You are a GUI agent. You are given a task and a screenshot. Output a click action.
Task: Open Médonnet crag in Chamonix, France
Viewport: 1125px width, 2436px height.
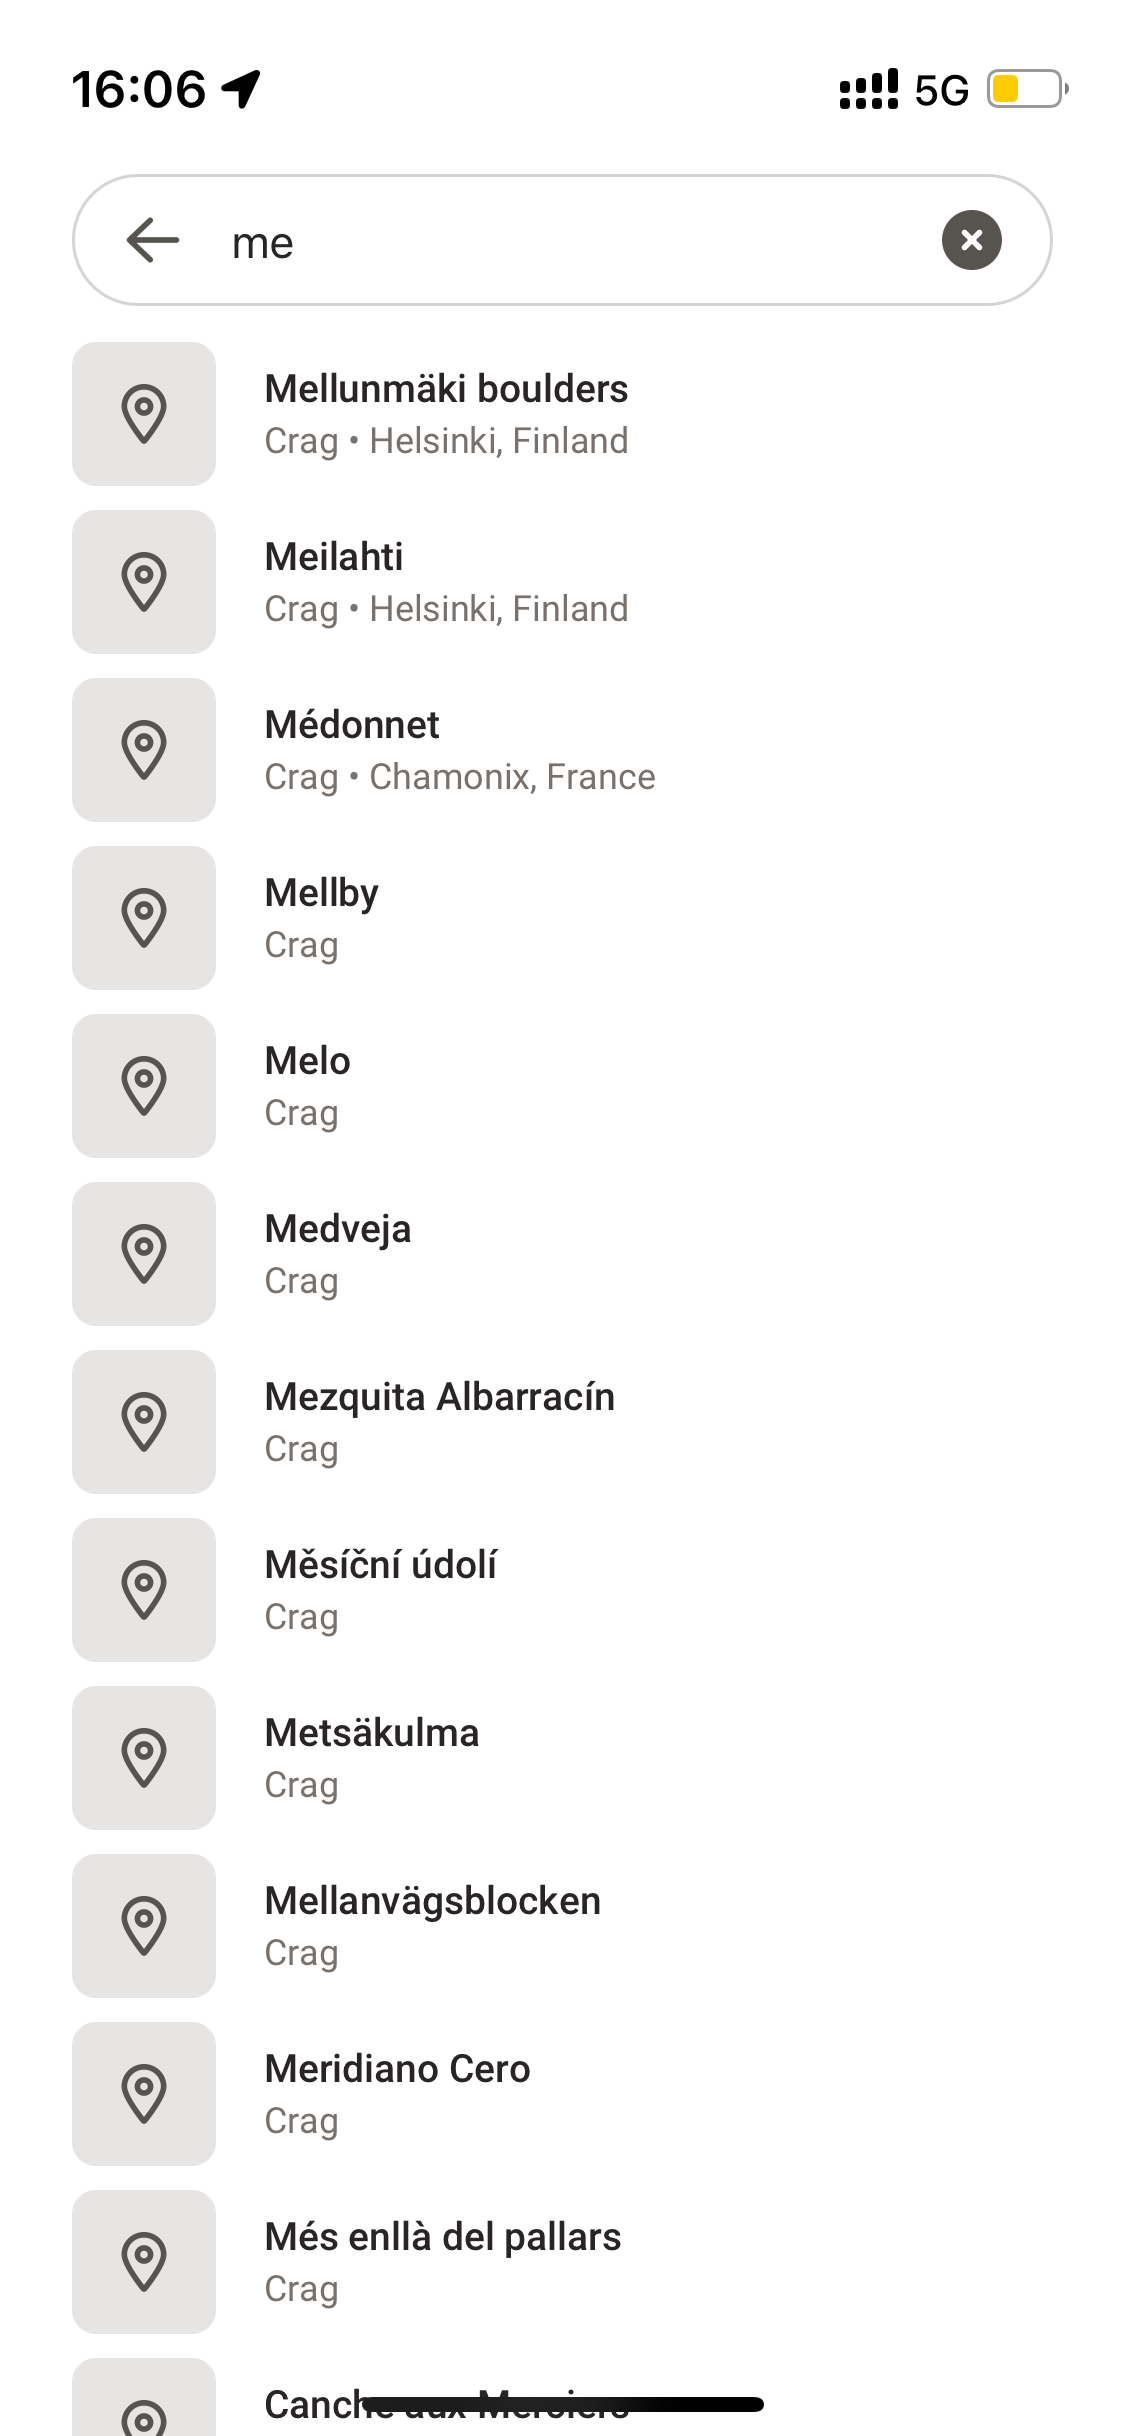point(460,750)
